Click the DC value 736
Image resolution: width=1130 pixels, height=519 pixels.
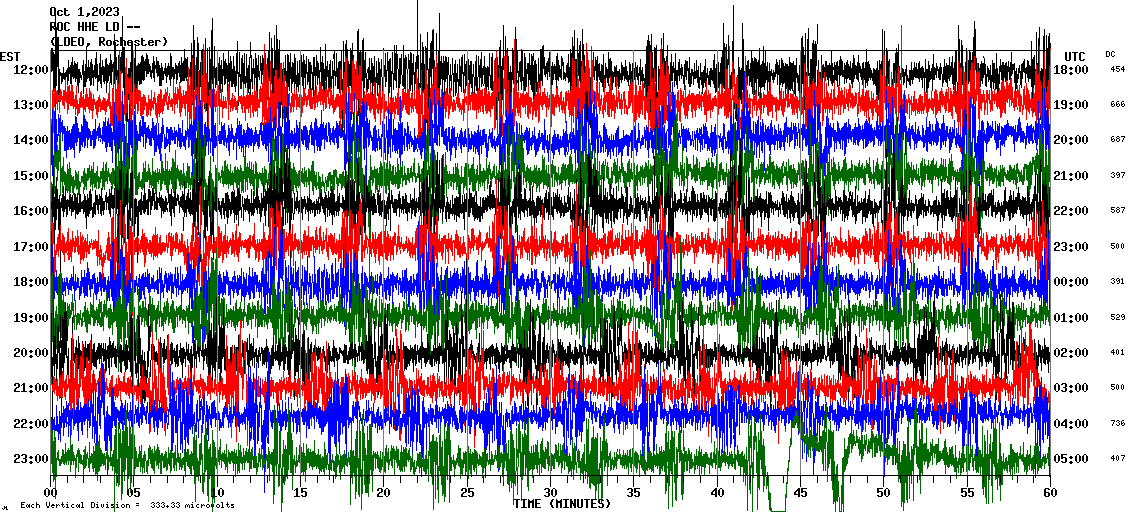(x=1117, y=423)
